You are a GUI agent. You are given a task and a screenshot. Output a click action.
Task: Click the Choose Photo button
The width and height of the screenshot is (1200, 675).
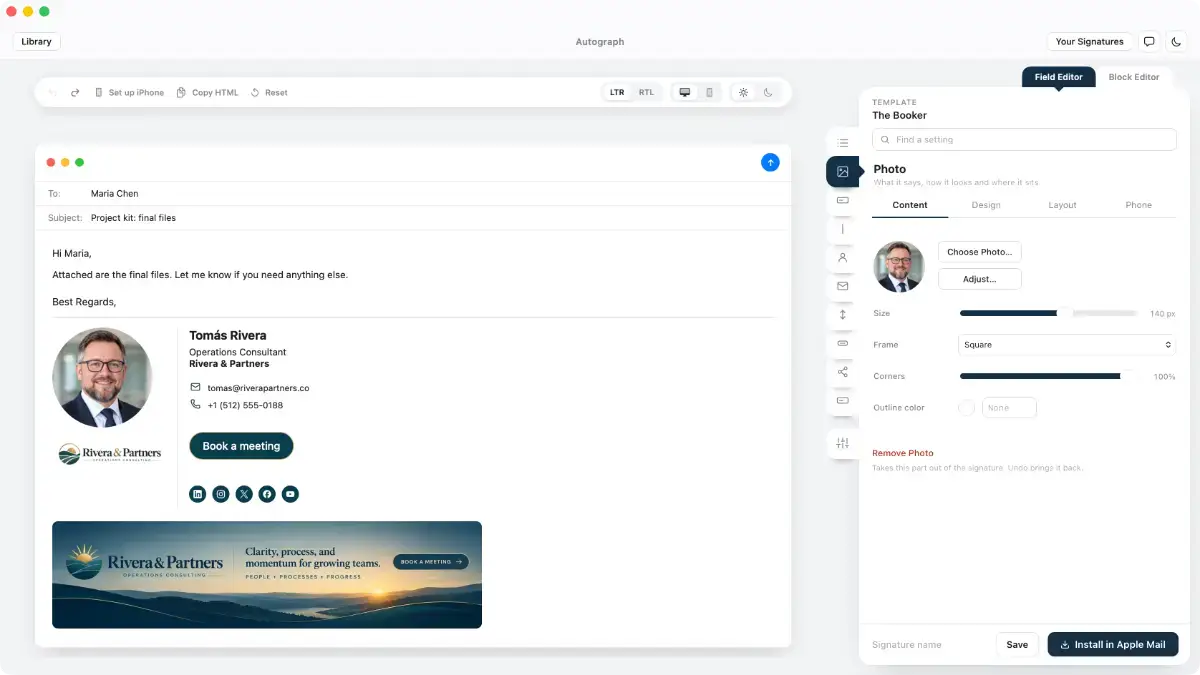(980, 252)
